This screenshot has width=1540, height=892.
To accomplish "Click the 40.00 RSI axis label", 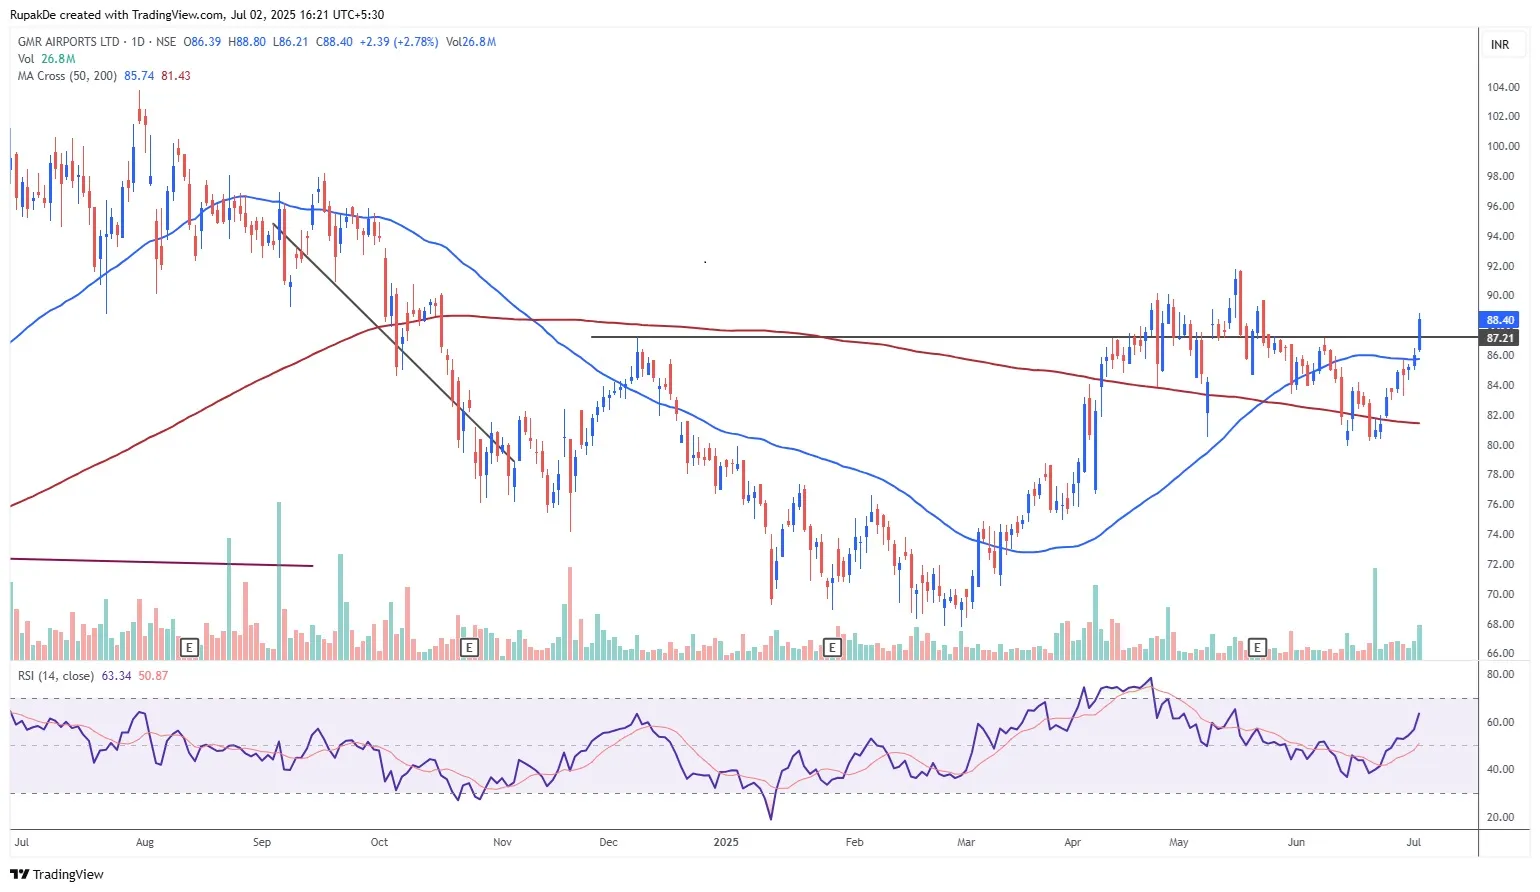I will (x=1500, y=769).
